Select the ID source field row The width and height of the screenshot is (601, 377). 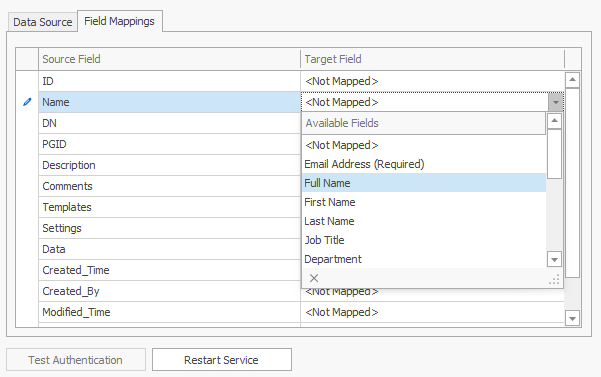(169, 81)
